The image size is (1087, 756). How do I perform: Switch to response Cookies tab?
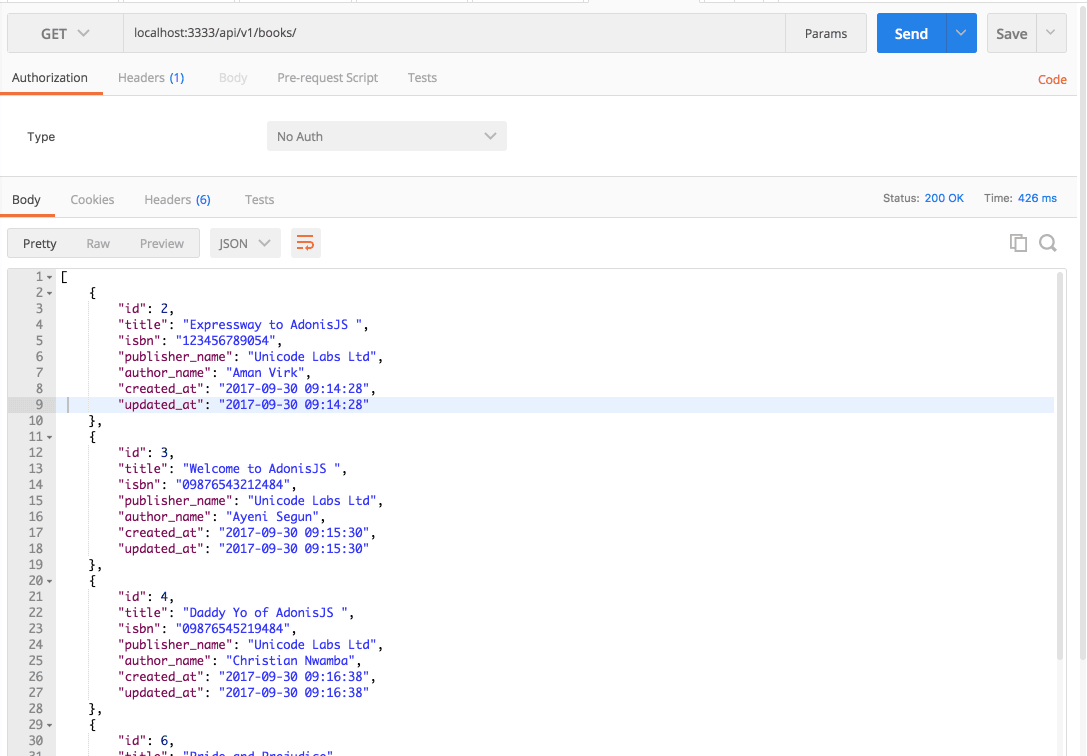click(x=92, y=200)
